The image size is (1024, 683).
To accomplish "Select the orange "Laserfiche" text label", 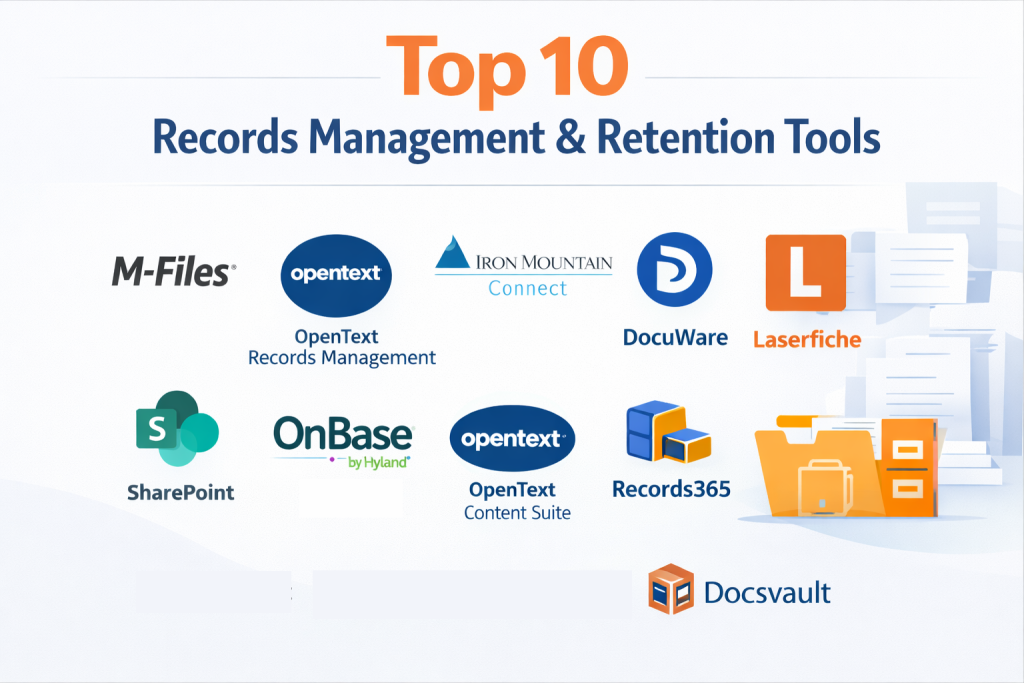I will click(x=806, y=339).
